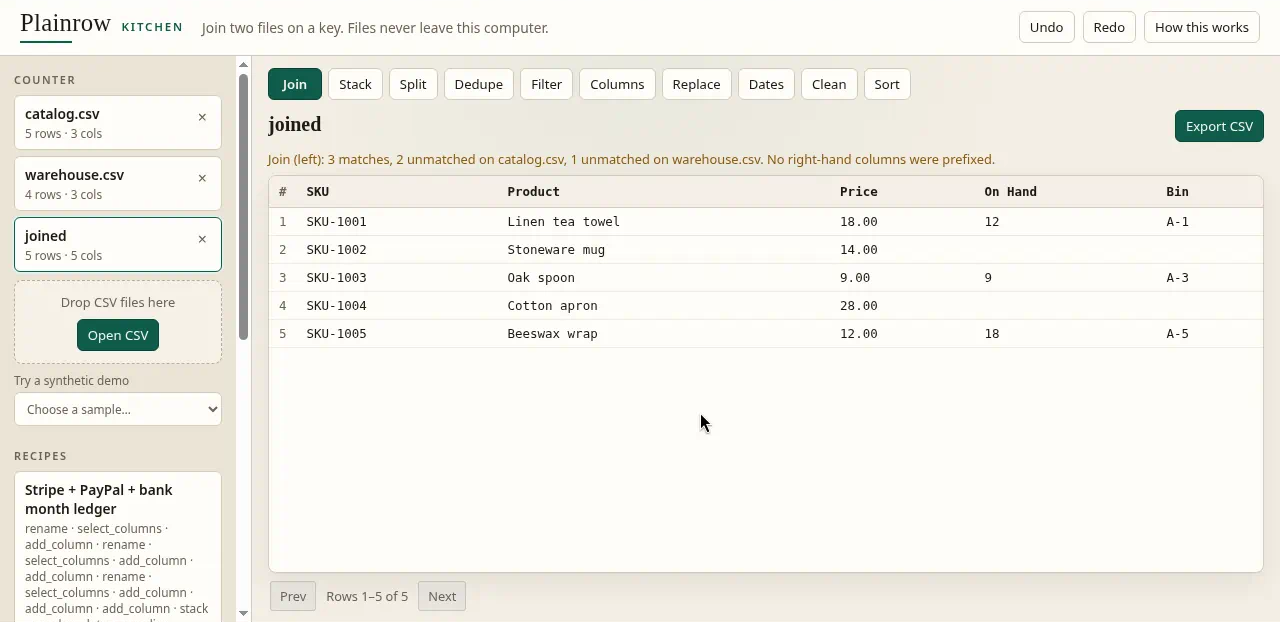Open the Replace tool tab
The width and height of the screenshot is (1280, 622).
click(696, 84)
